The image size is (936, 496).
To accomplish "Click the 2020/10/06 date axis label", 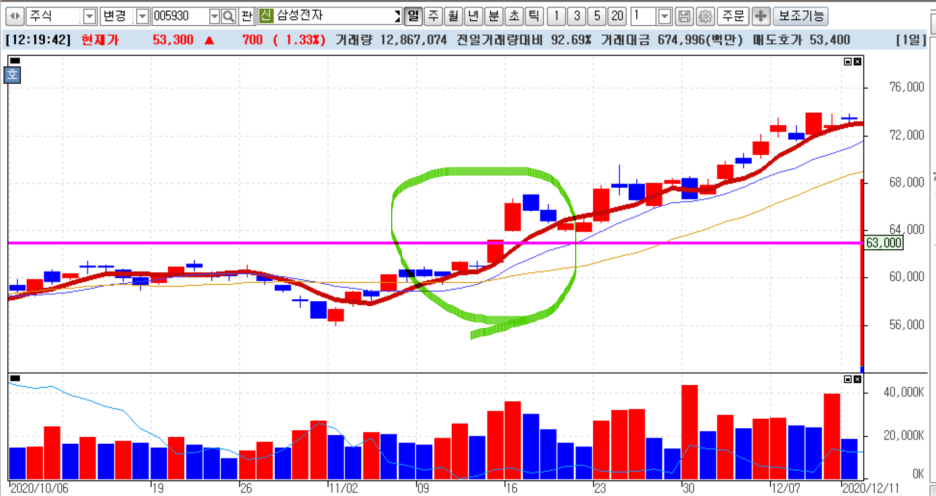I will (39, 488).
